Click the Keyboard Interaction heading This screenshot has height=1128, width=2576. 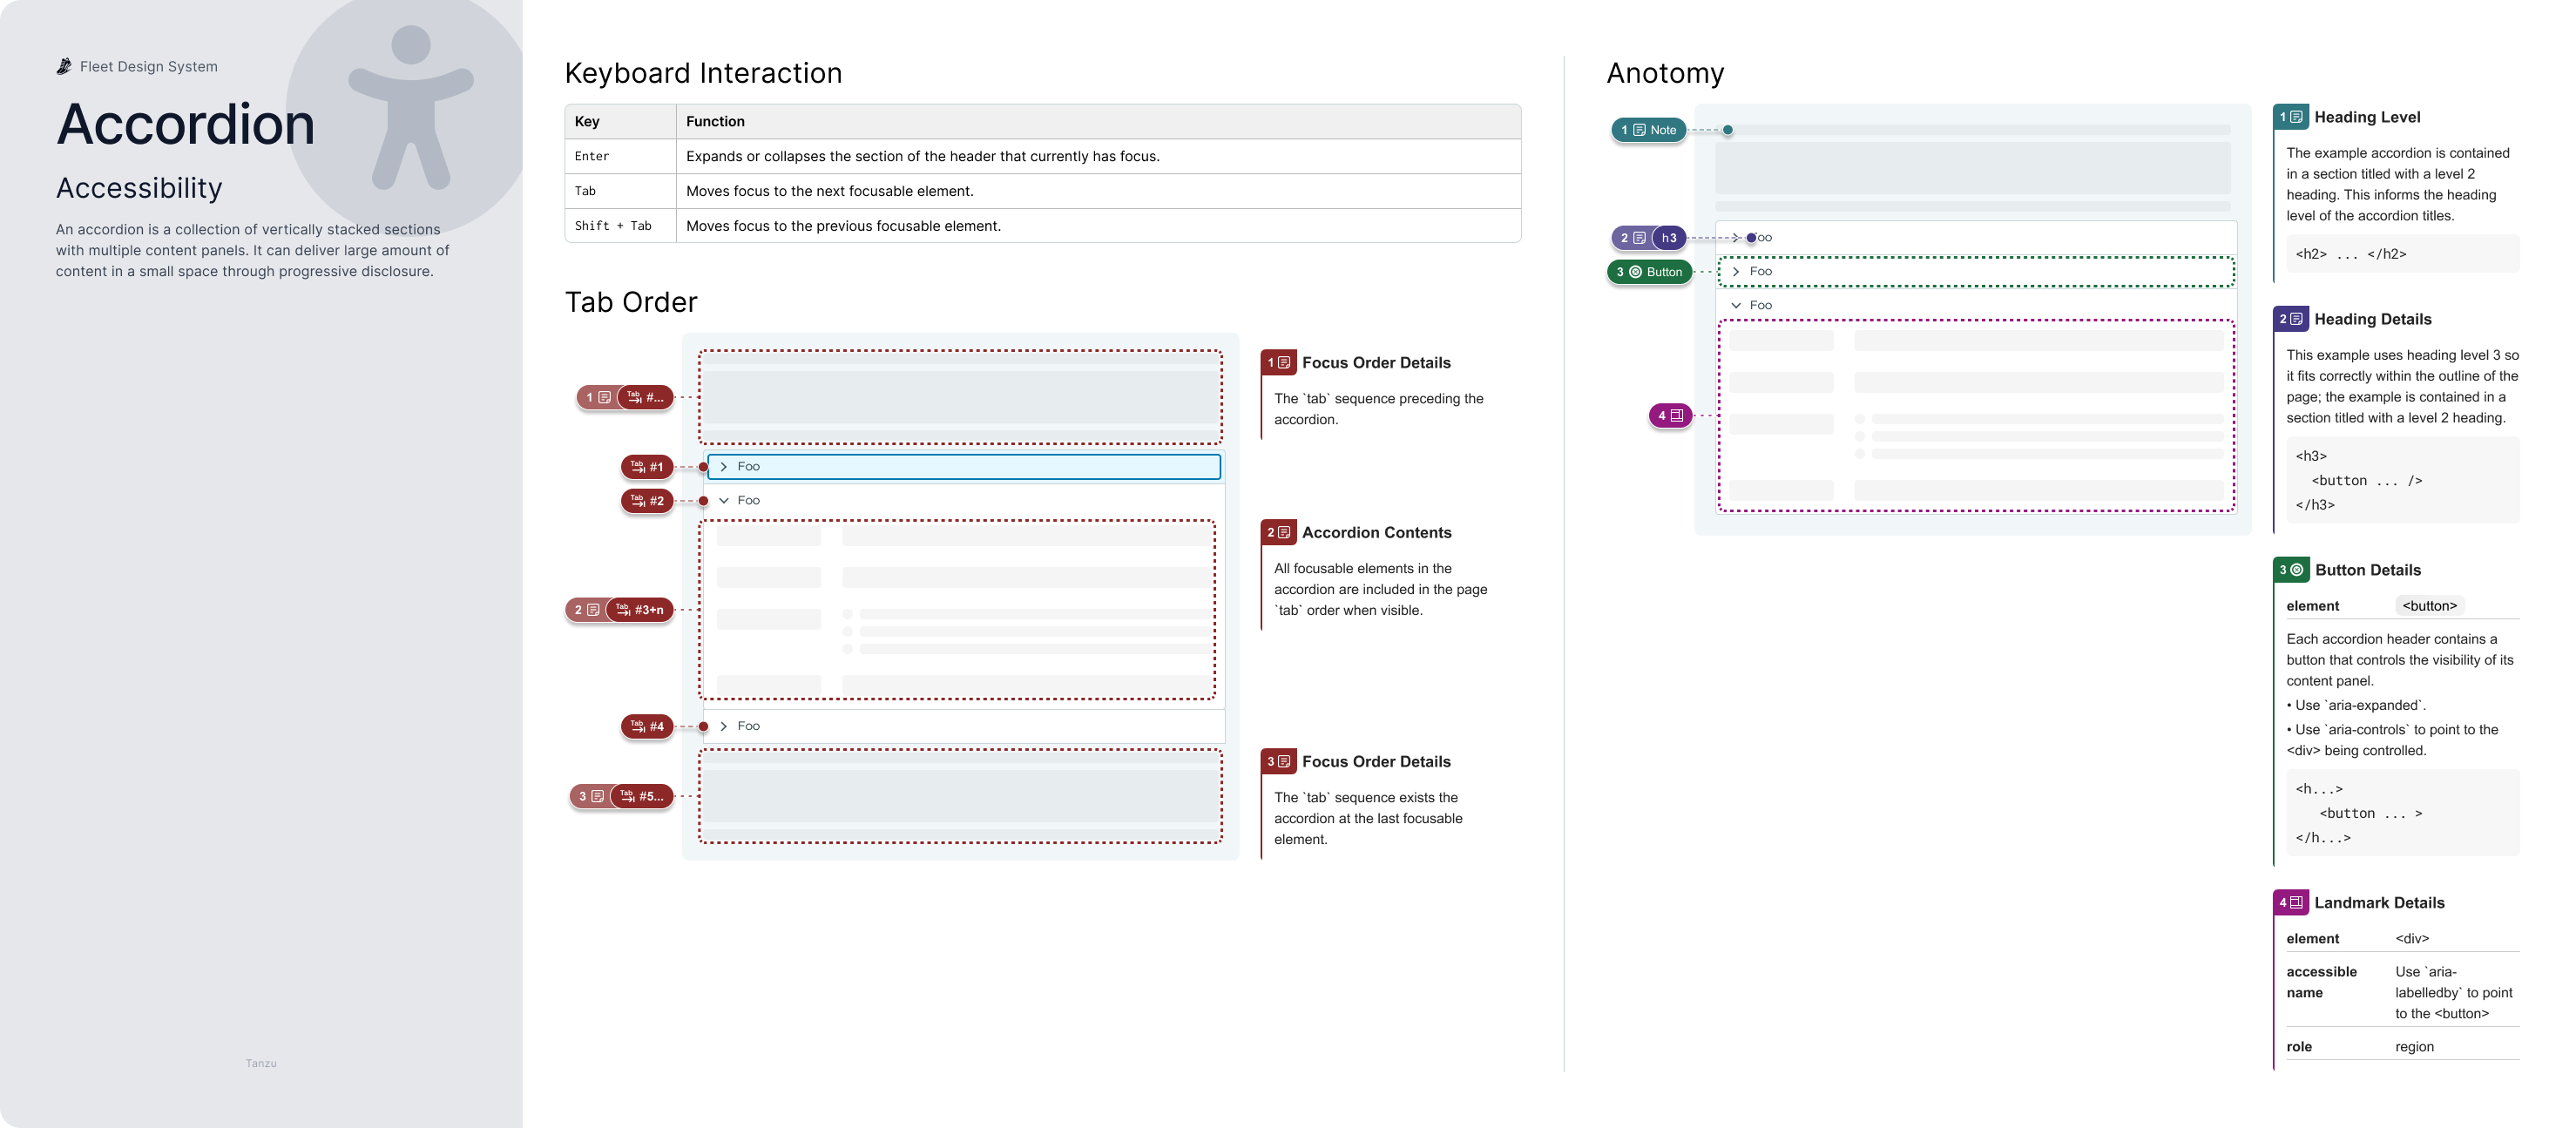click(x=703, y=73)
